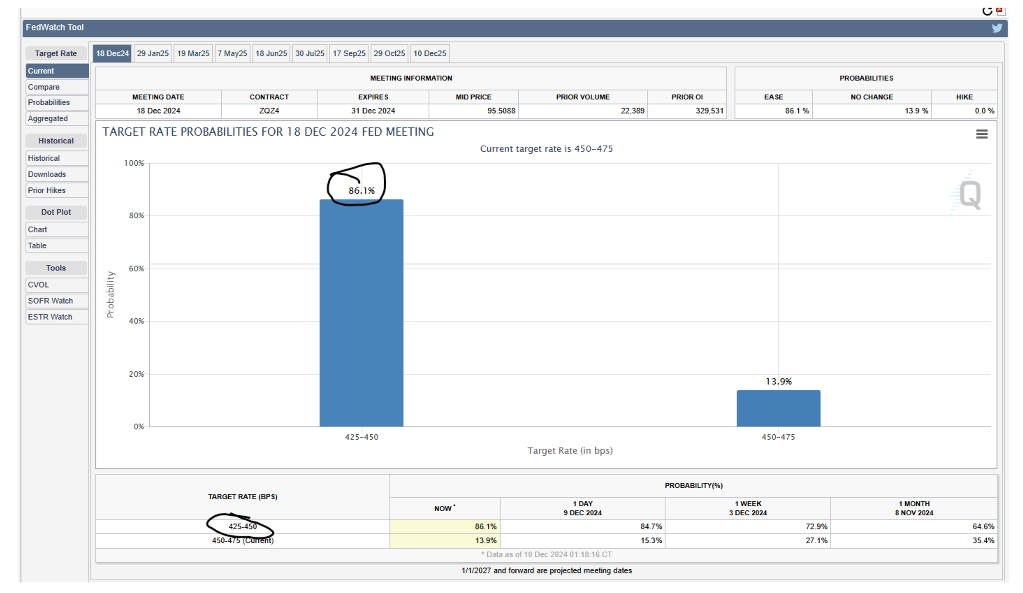Click the tall 425-450 probability bar

point(361,313)
